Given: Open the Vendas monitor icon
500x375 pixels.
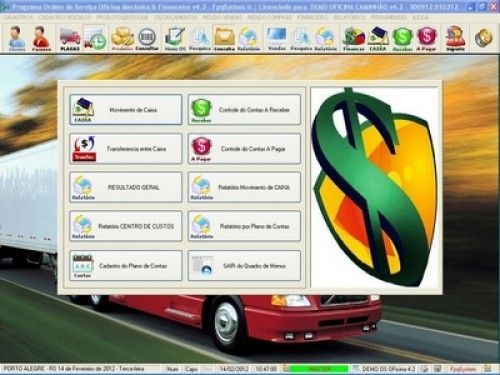Looking at the screenshot, I should click(277, 38).
